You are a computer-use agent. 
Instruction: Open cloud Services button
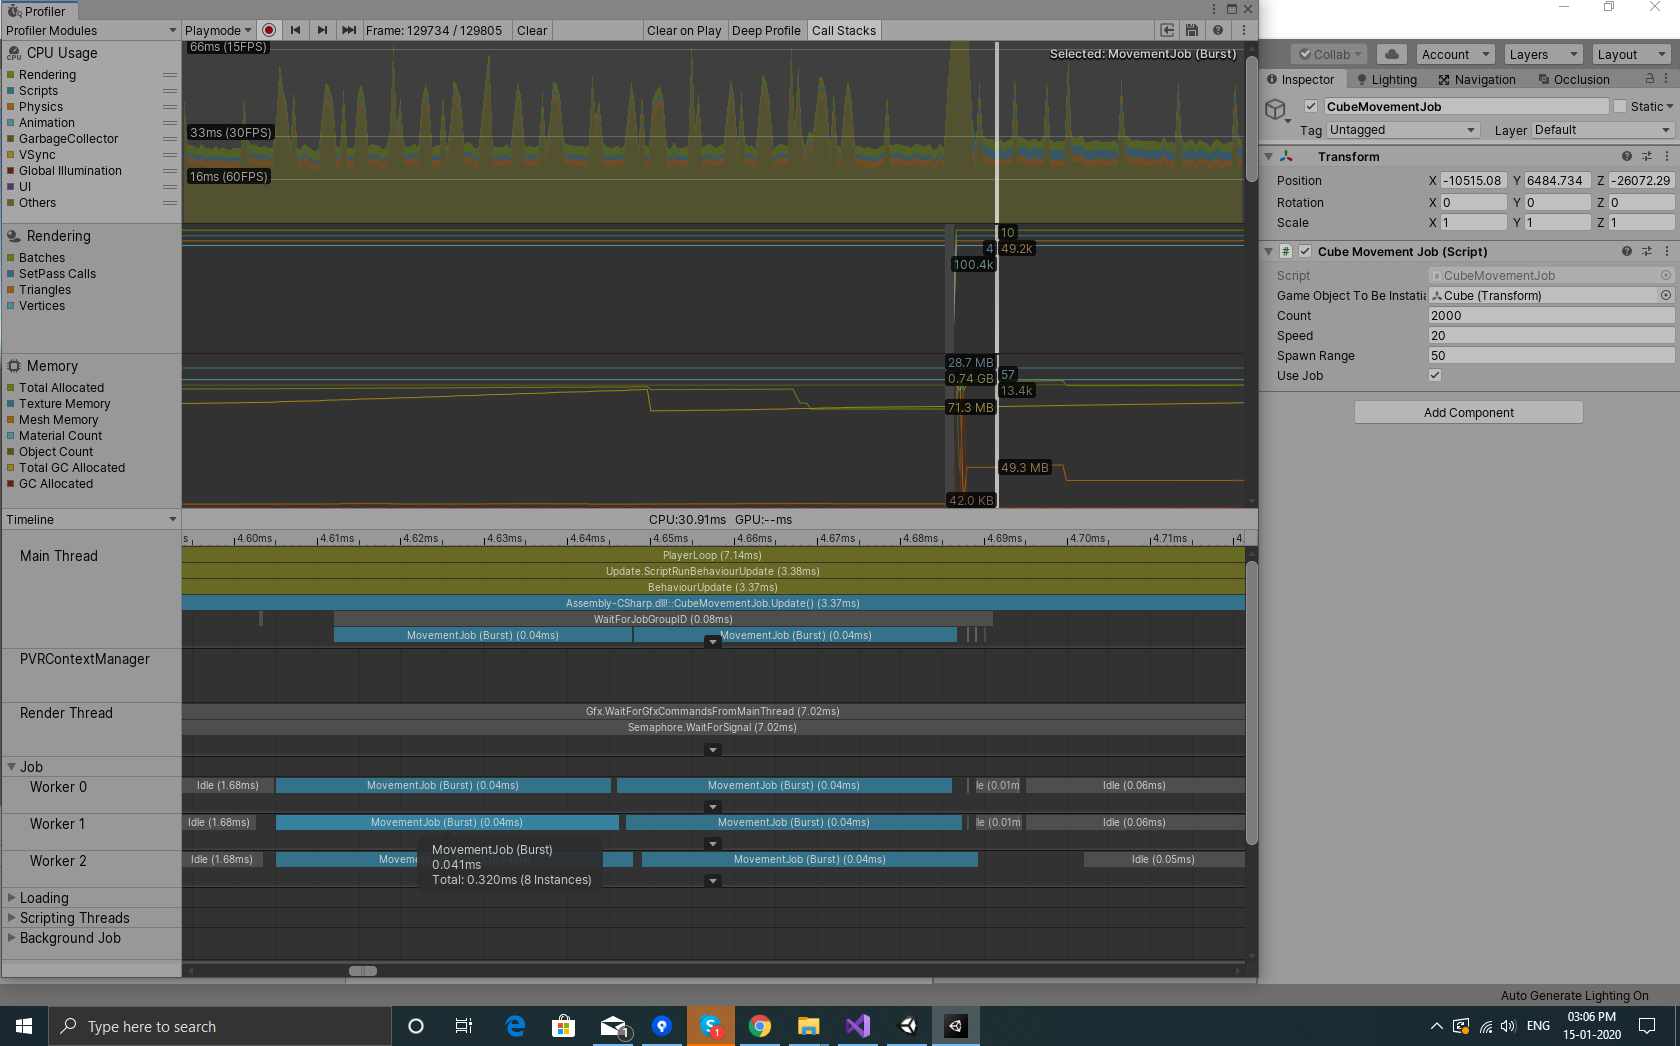(x=1391, y=54)
